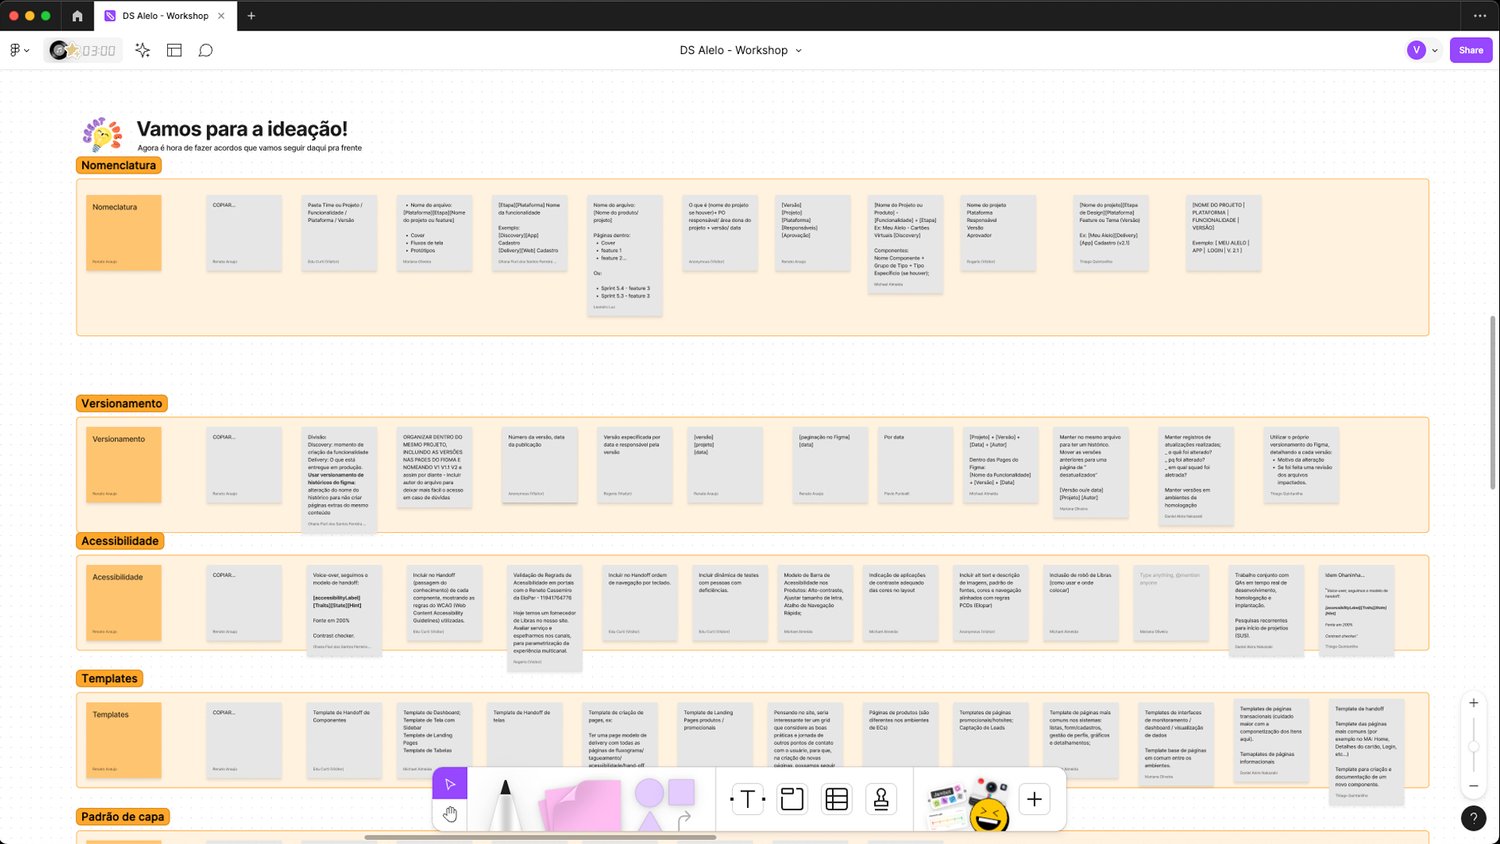
Task: Select the Section tool
Action: point(792,799)
